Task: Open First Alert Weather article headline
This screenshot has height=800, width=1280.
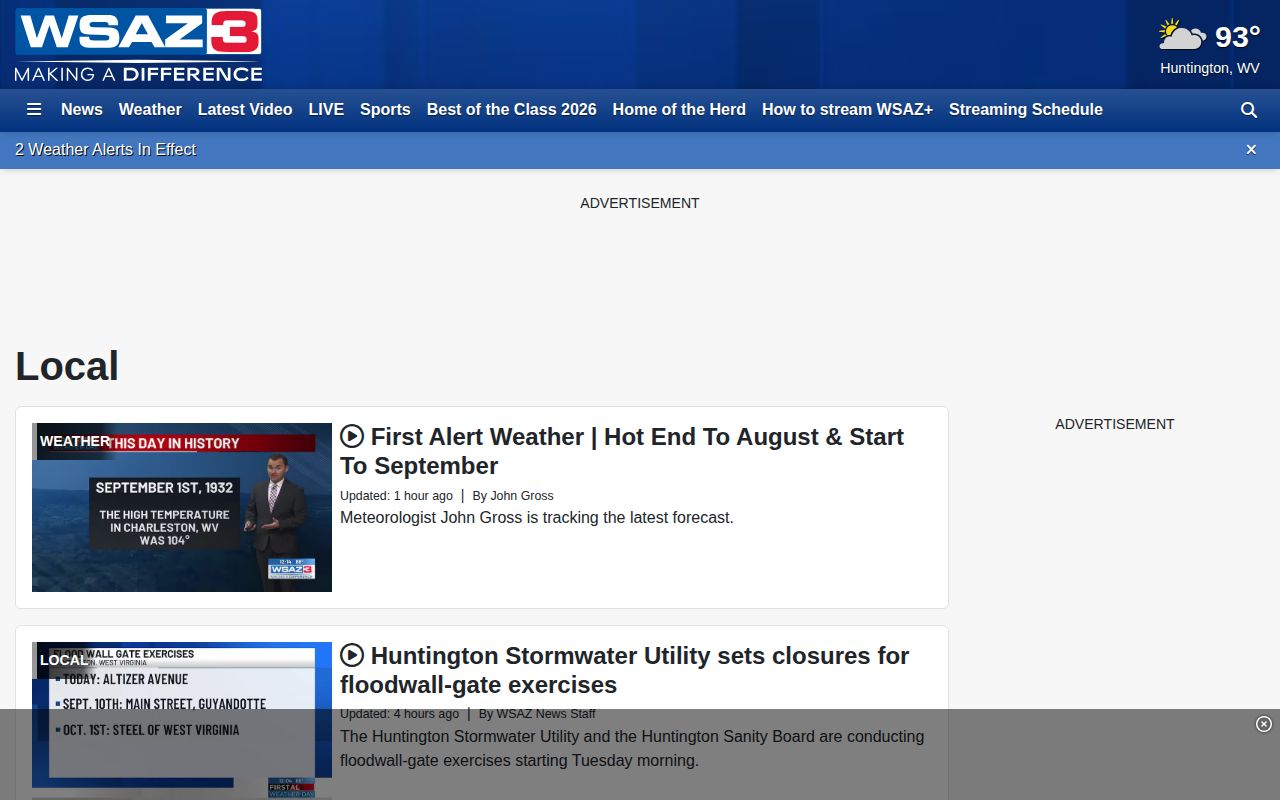Action: pos(622,451)
